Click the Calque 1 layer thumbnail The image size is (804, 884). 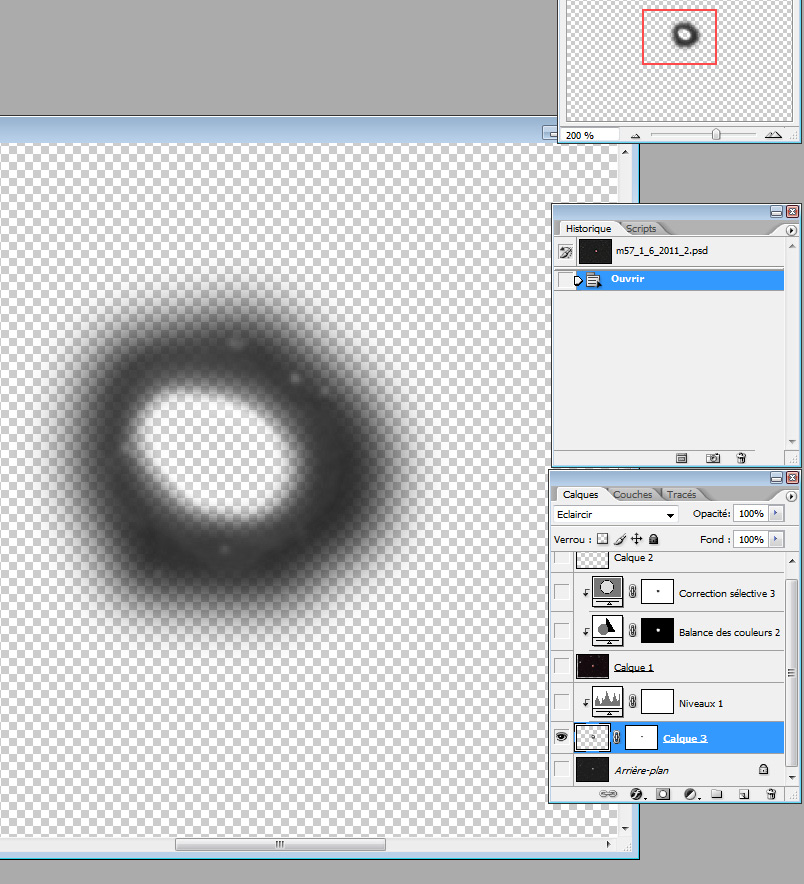[x=593, y=666]
